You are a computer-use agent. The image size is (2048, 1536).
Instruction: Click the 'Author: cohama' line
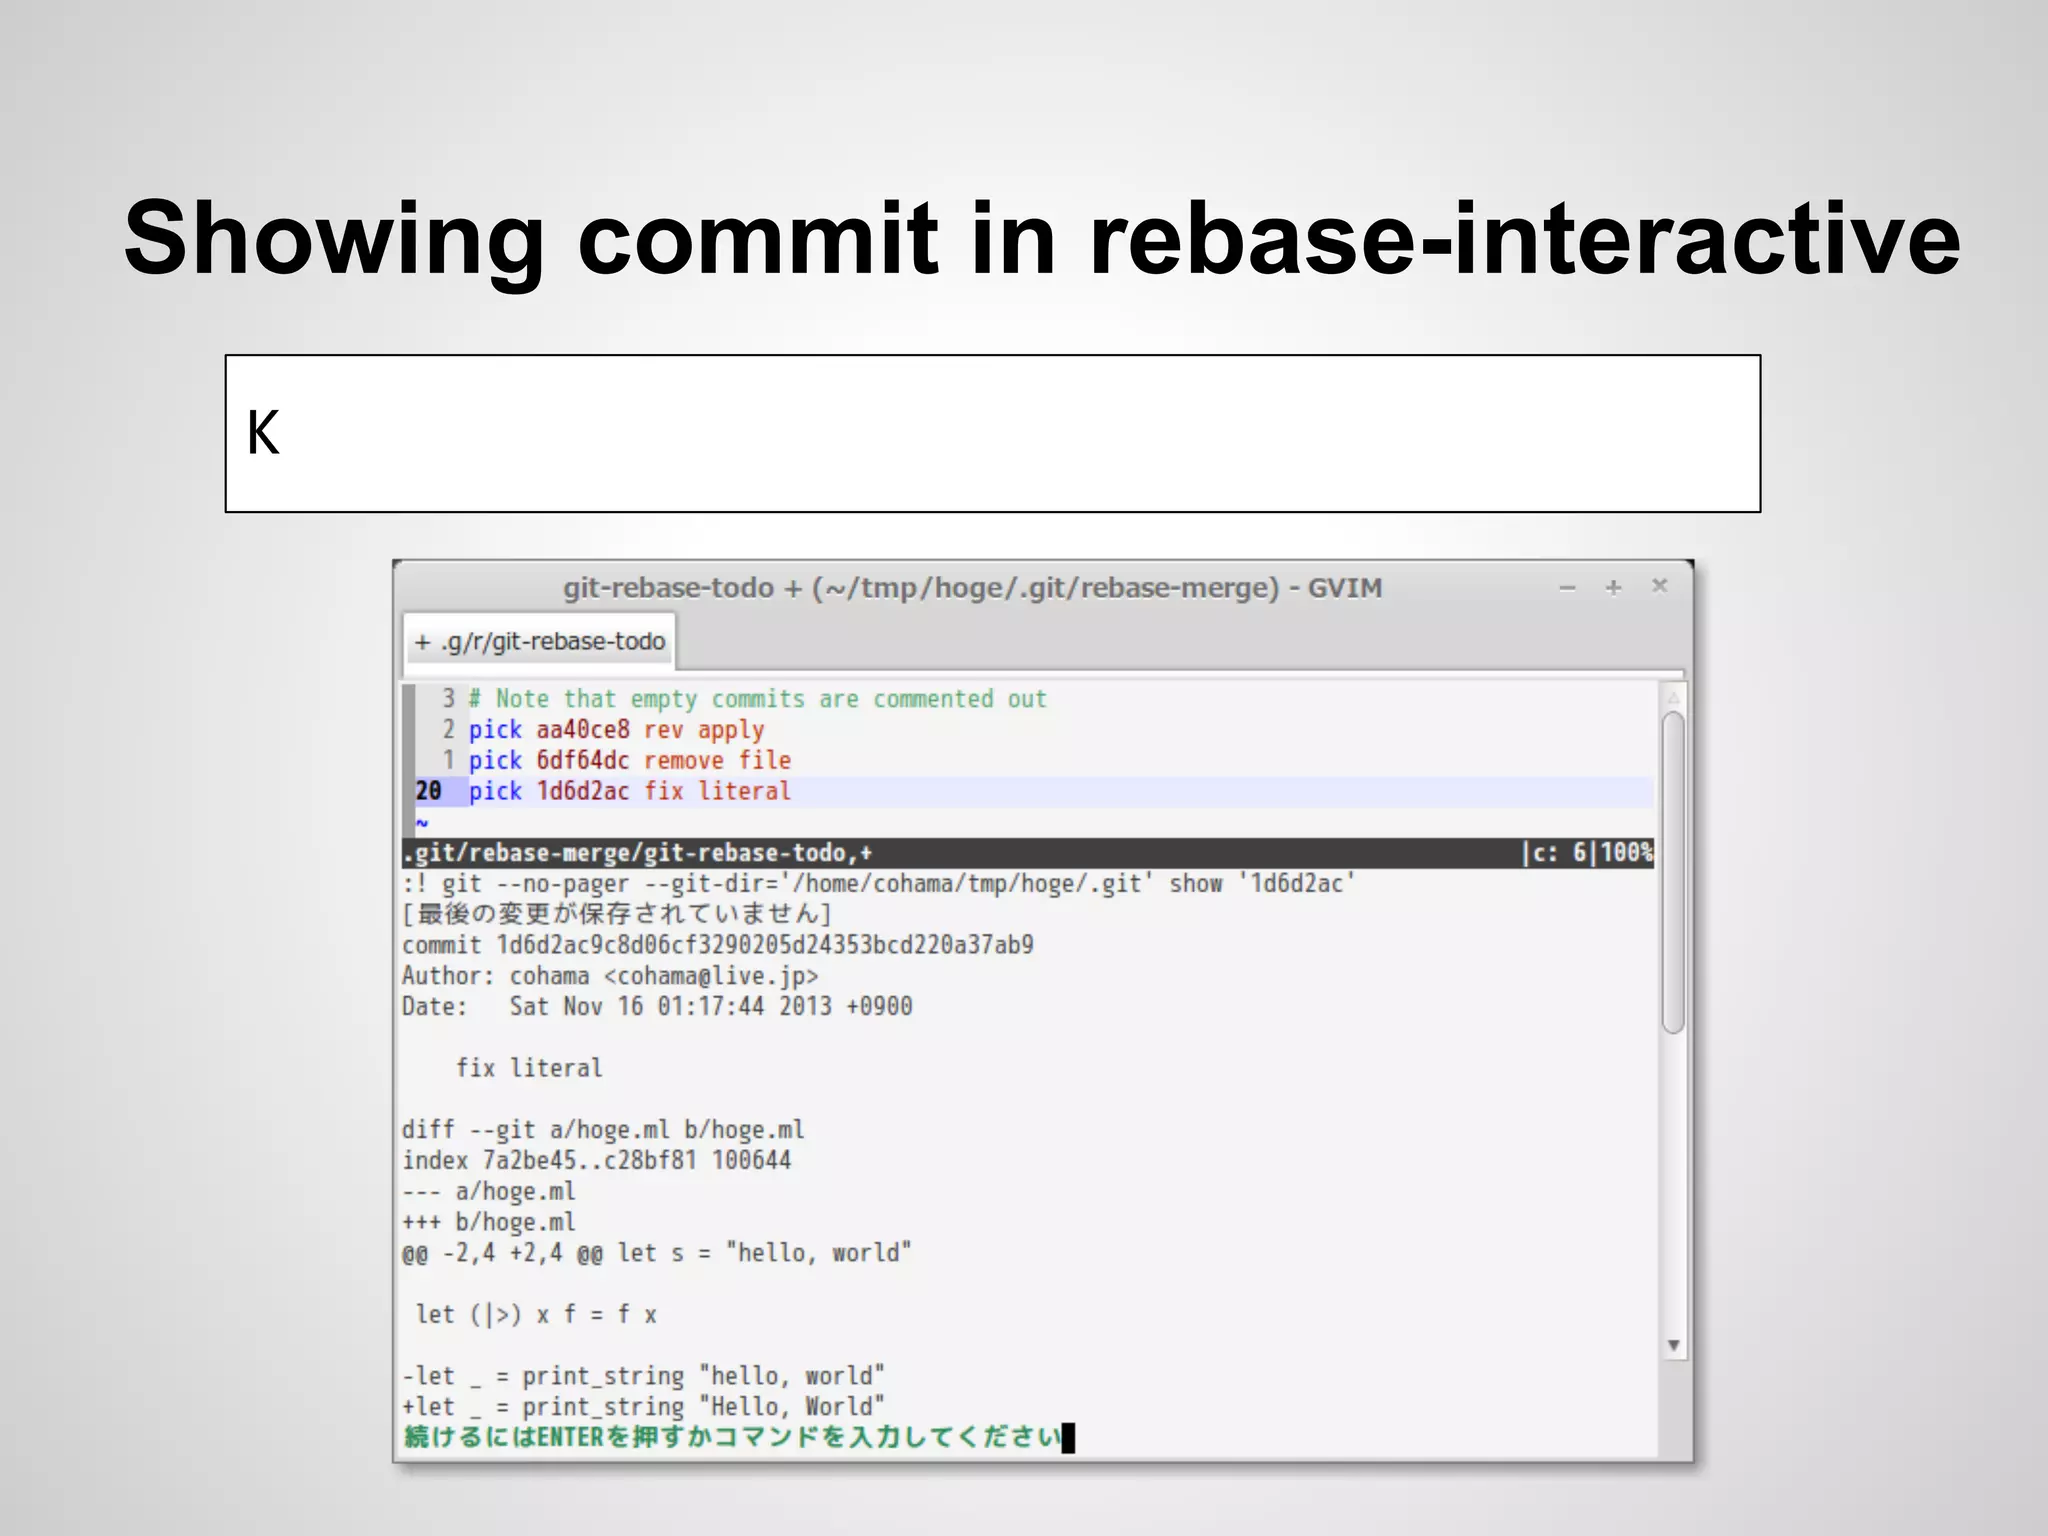(x=610, y=976)
